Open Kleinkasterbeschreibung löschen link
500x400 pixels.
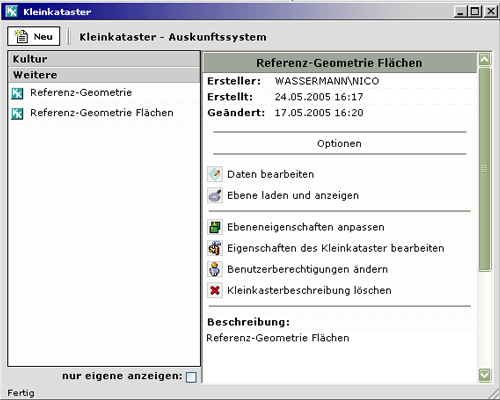point(309,290)
